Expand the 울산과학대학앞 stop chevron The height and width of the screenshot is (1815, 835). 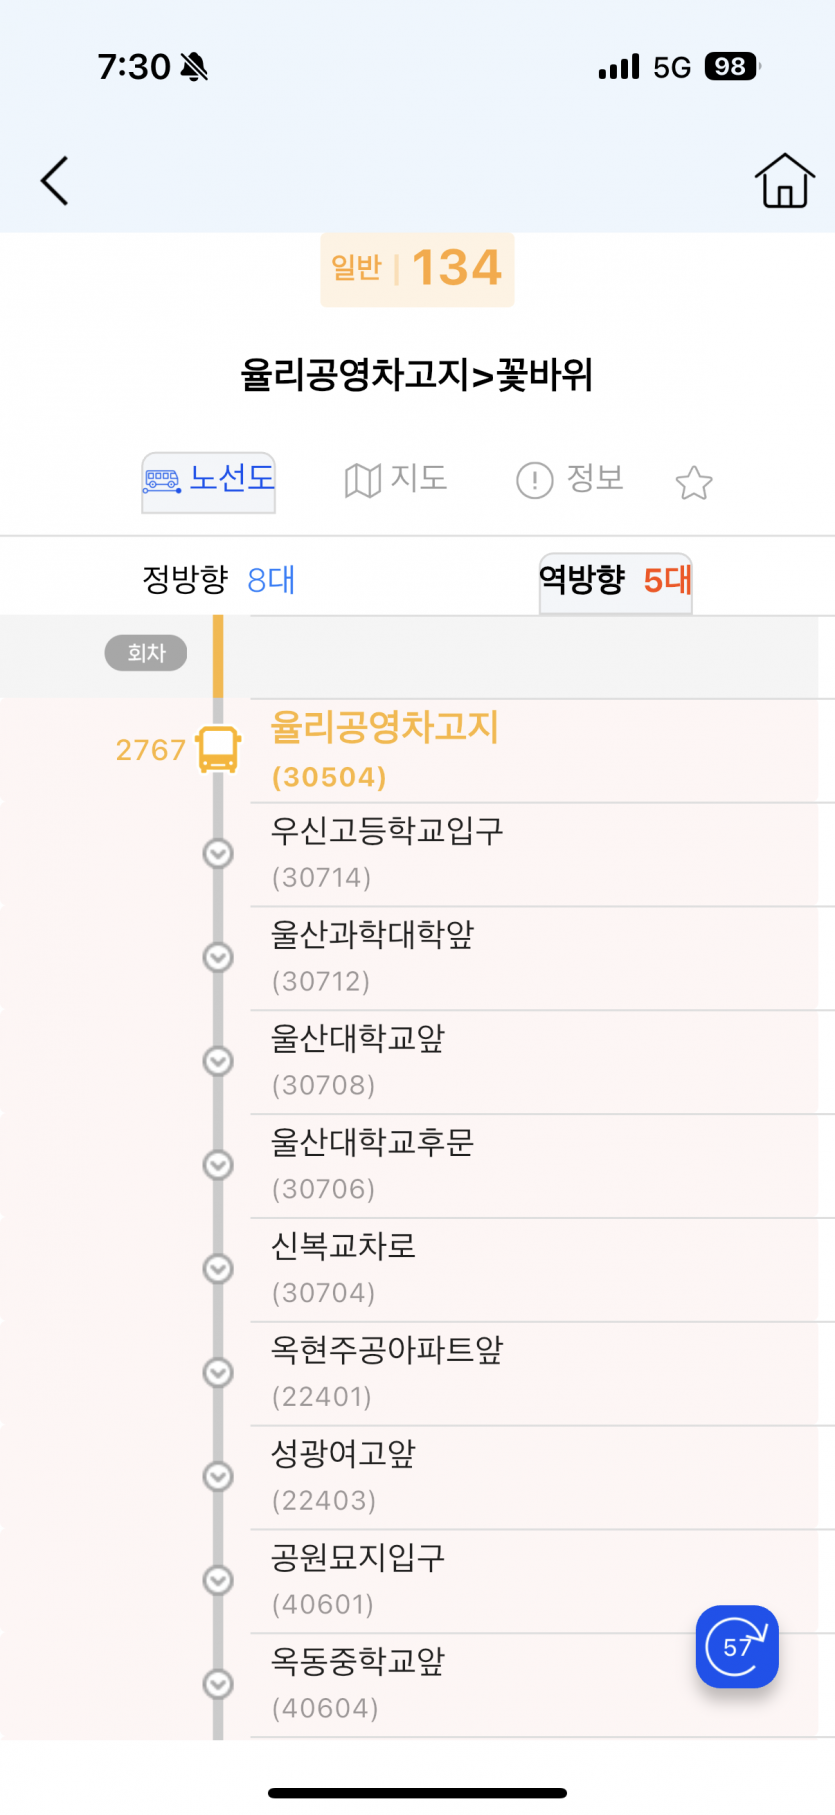tap(218, 958)
